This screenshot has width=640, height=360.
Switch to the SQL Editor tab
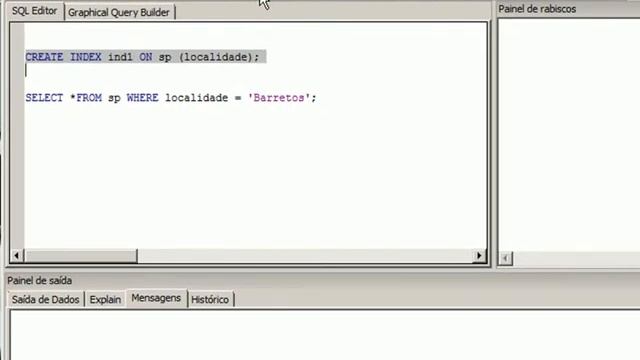click(x=35, y=11)
